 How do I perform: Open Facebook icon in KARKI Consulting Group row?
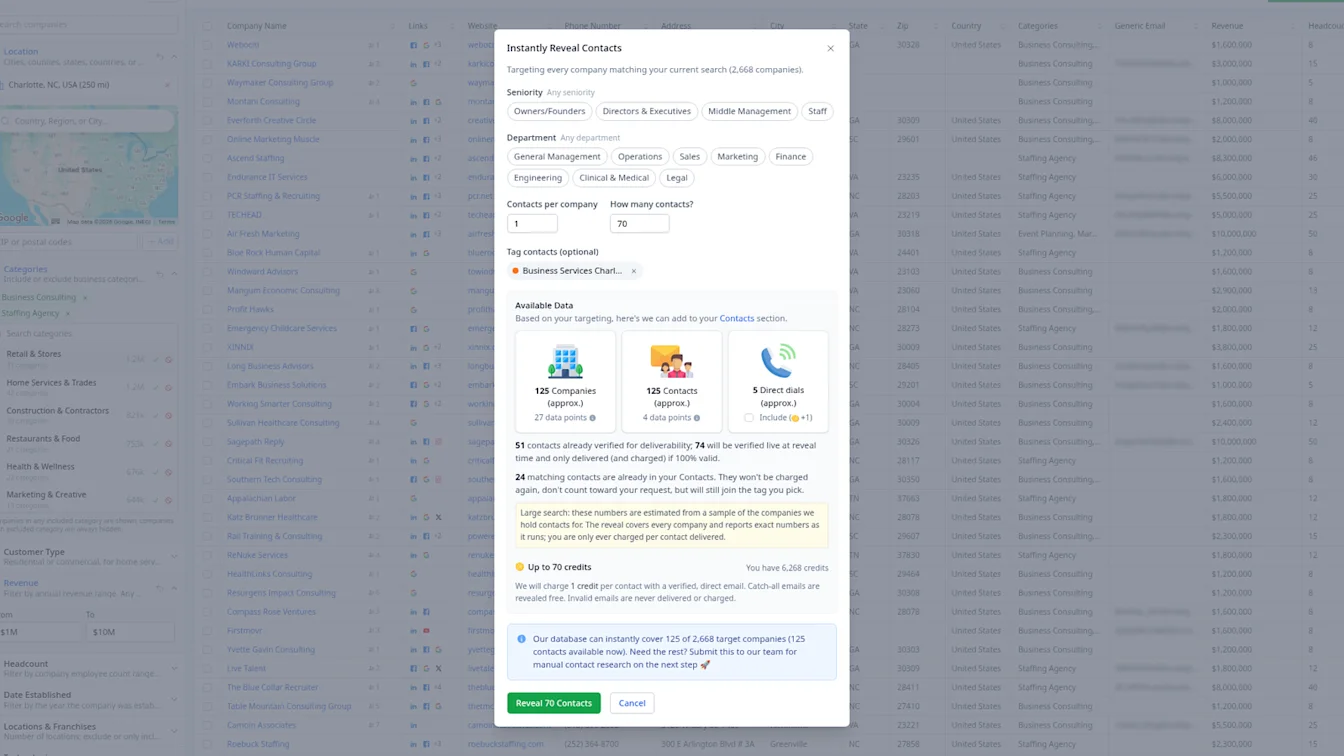point(426,64)
